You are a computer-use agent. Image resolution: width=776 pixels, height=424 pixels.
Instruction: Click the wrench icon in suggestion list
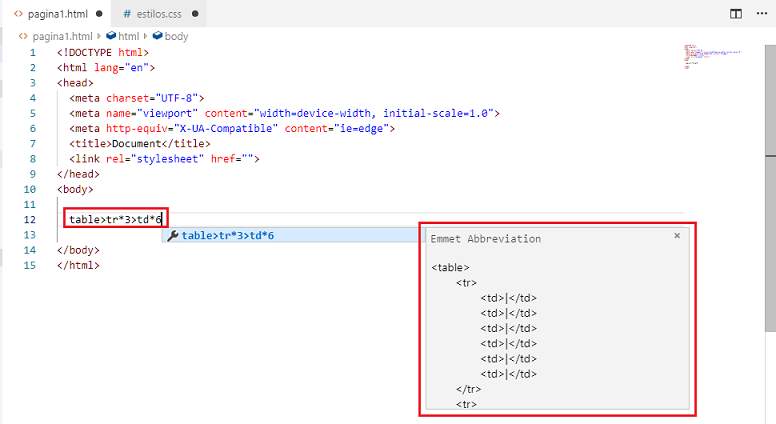pyautogui.click(x=173, y=236)
